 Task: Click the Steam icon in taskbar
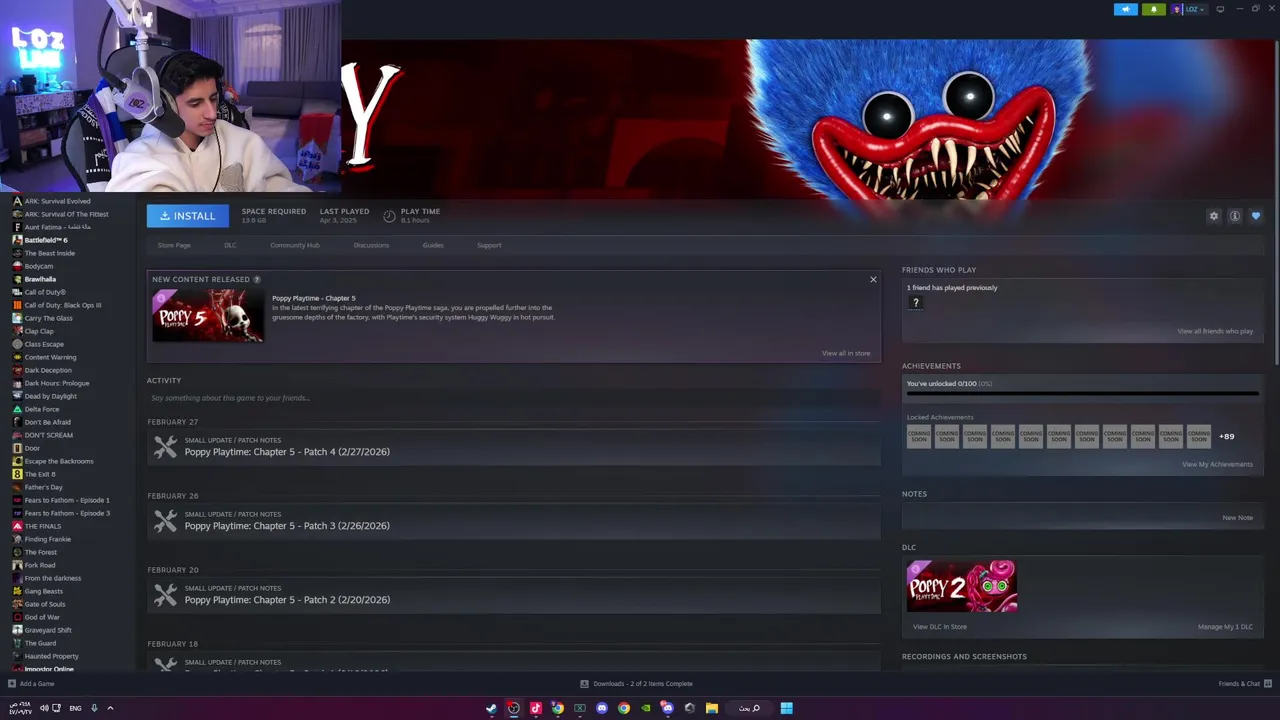point(491,708)
